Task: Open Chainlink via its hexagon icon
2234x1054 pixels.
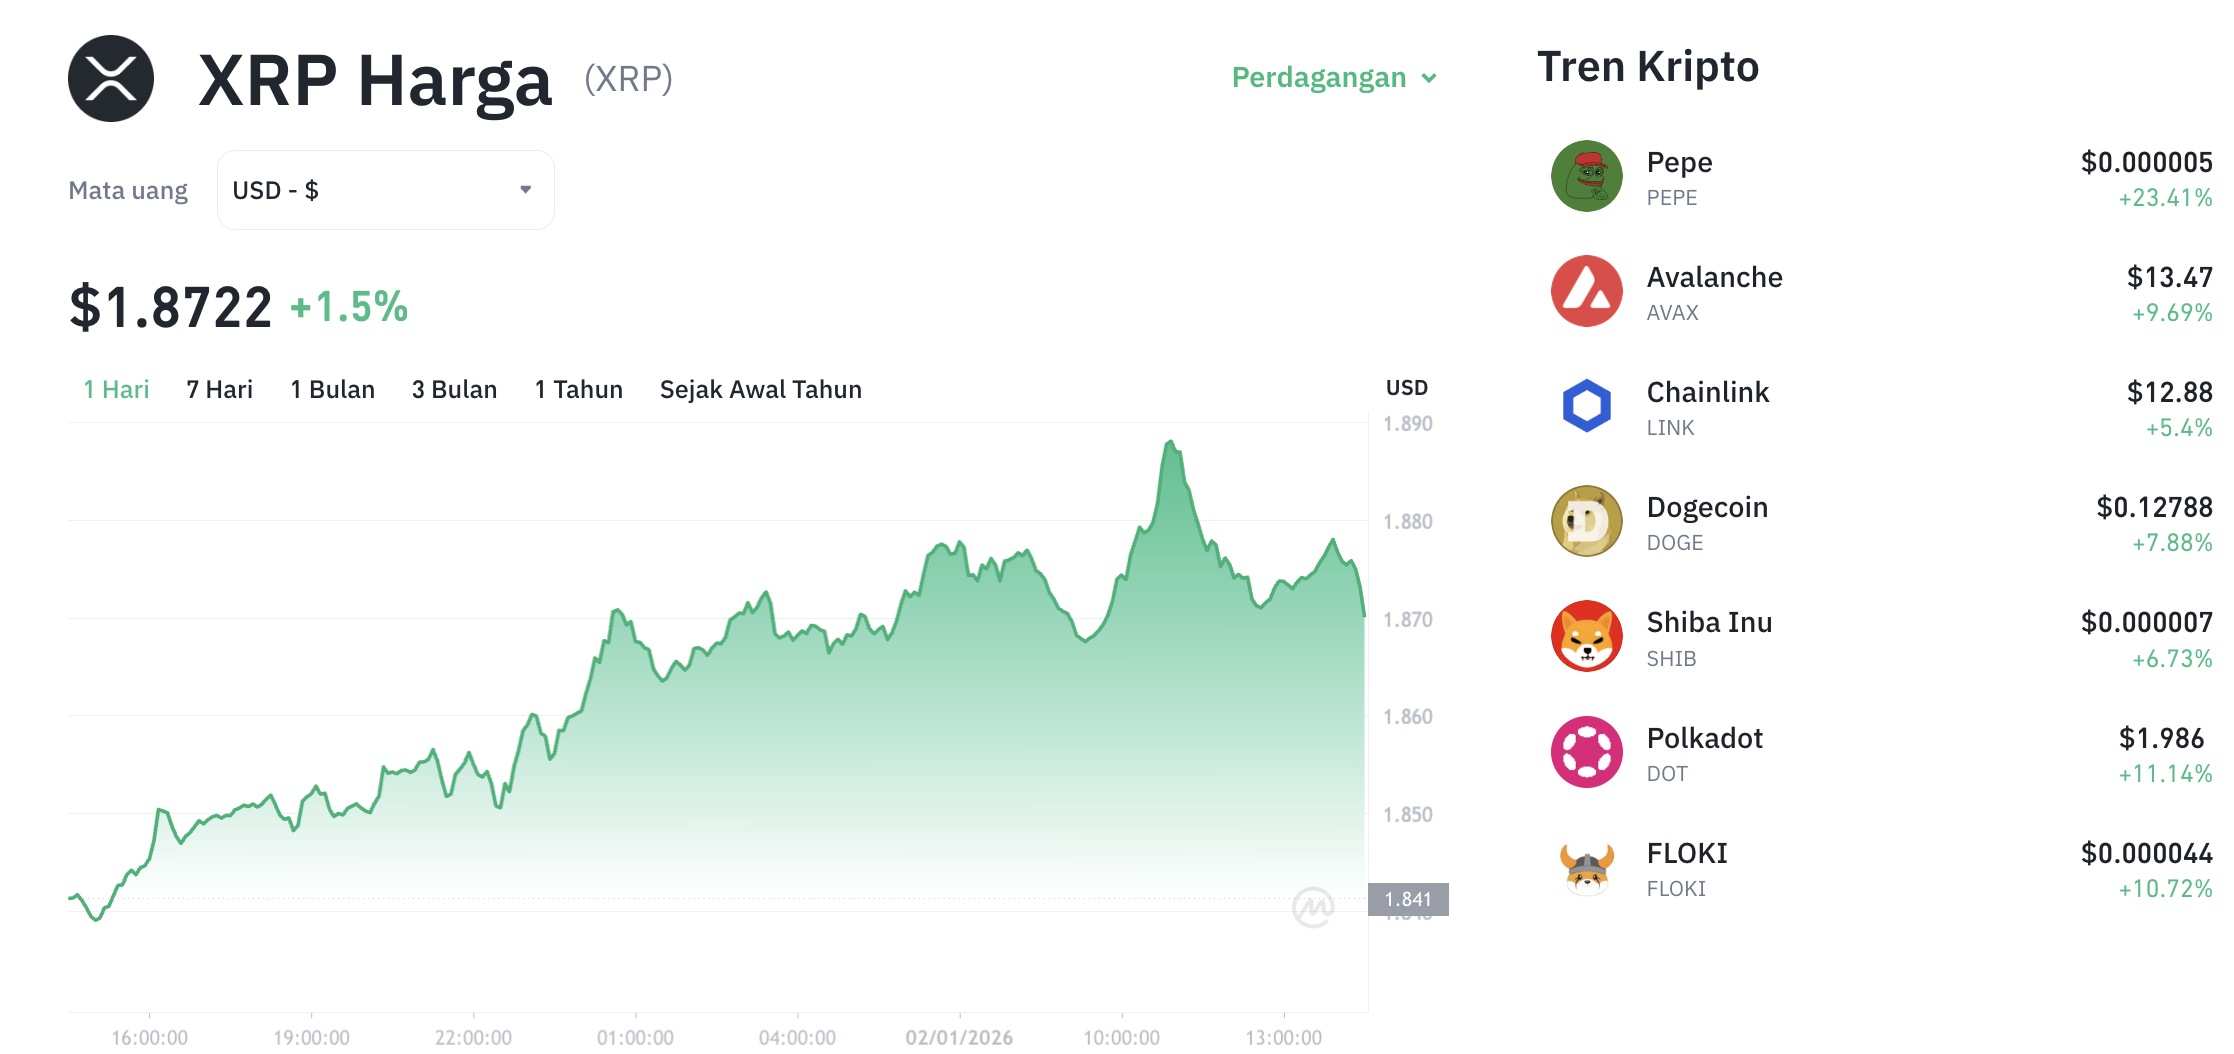Action: point(1586,406)
